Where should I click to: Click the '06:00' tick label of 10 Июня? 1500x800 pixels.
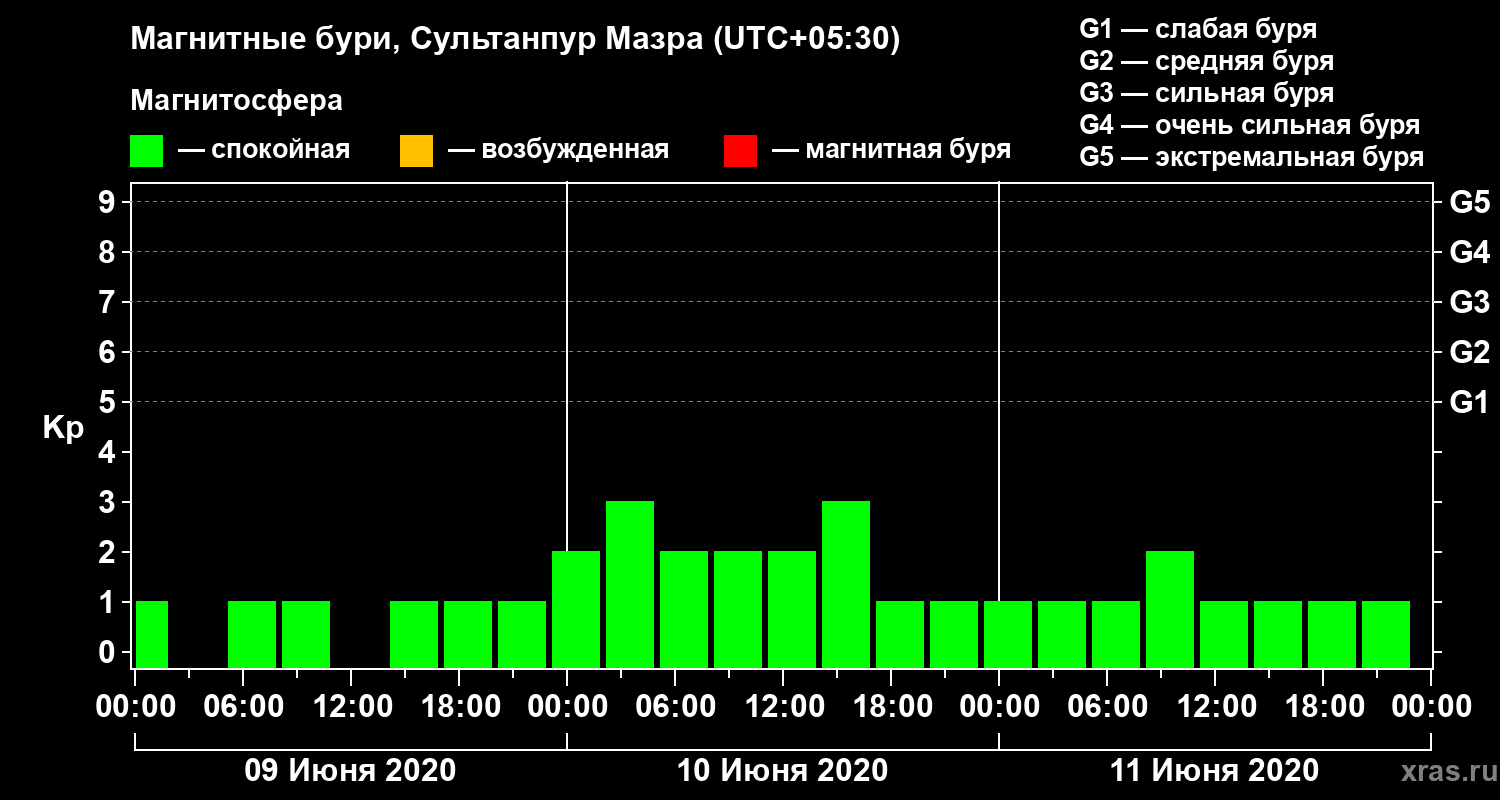675,707
